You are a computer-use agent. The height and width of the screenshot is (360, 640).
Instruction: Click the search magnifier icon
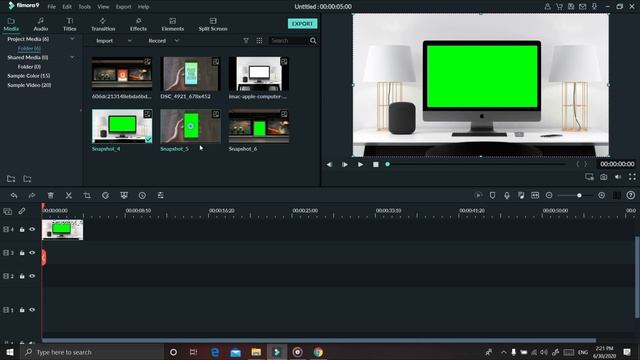click(x=313, y=40)
